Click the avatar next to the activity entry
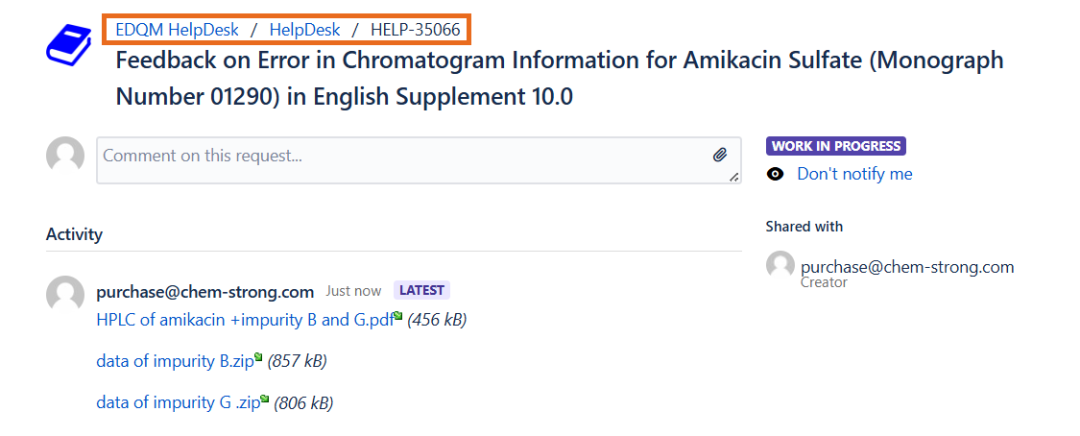1080x436 pixels. click(x=65, y=293)
